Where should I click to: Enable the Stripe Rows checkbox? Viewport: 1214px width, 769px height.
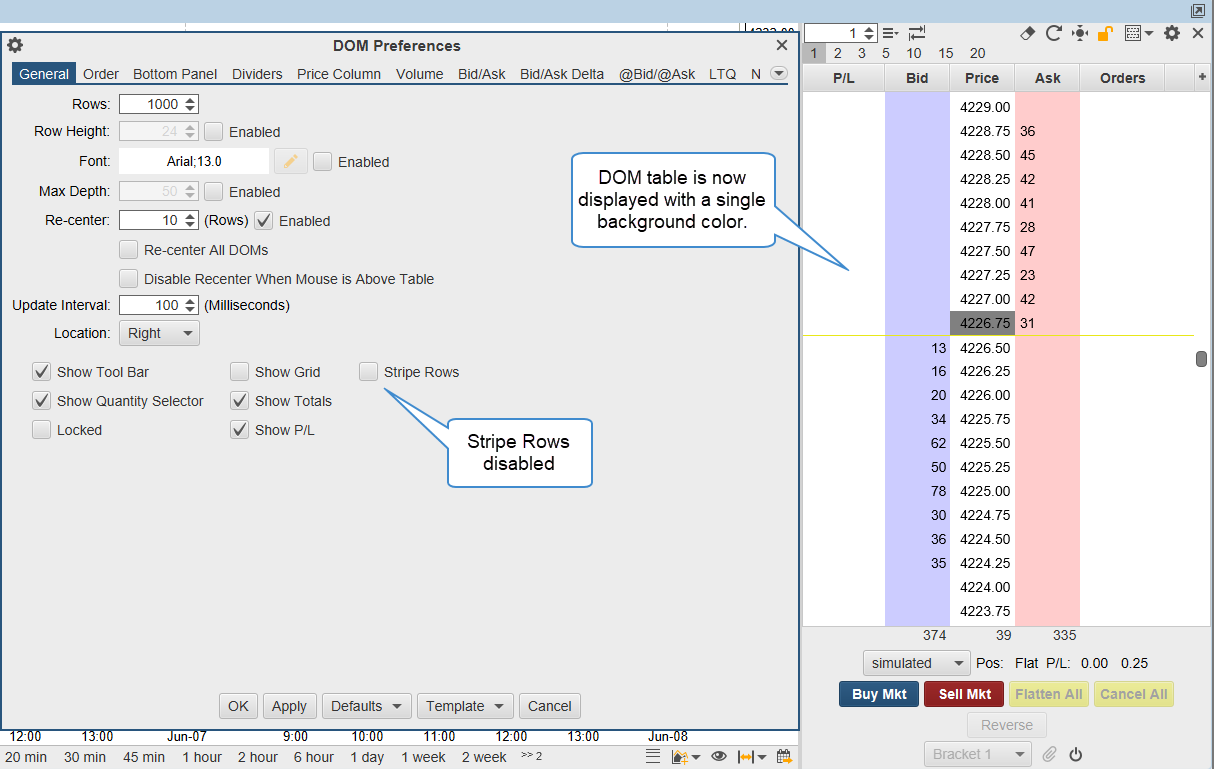pos(369,372)
